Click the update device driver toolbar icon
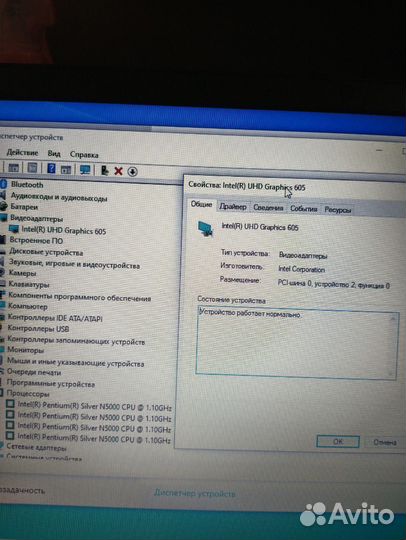 pos(105,170)
